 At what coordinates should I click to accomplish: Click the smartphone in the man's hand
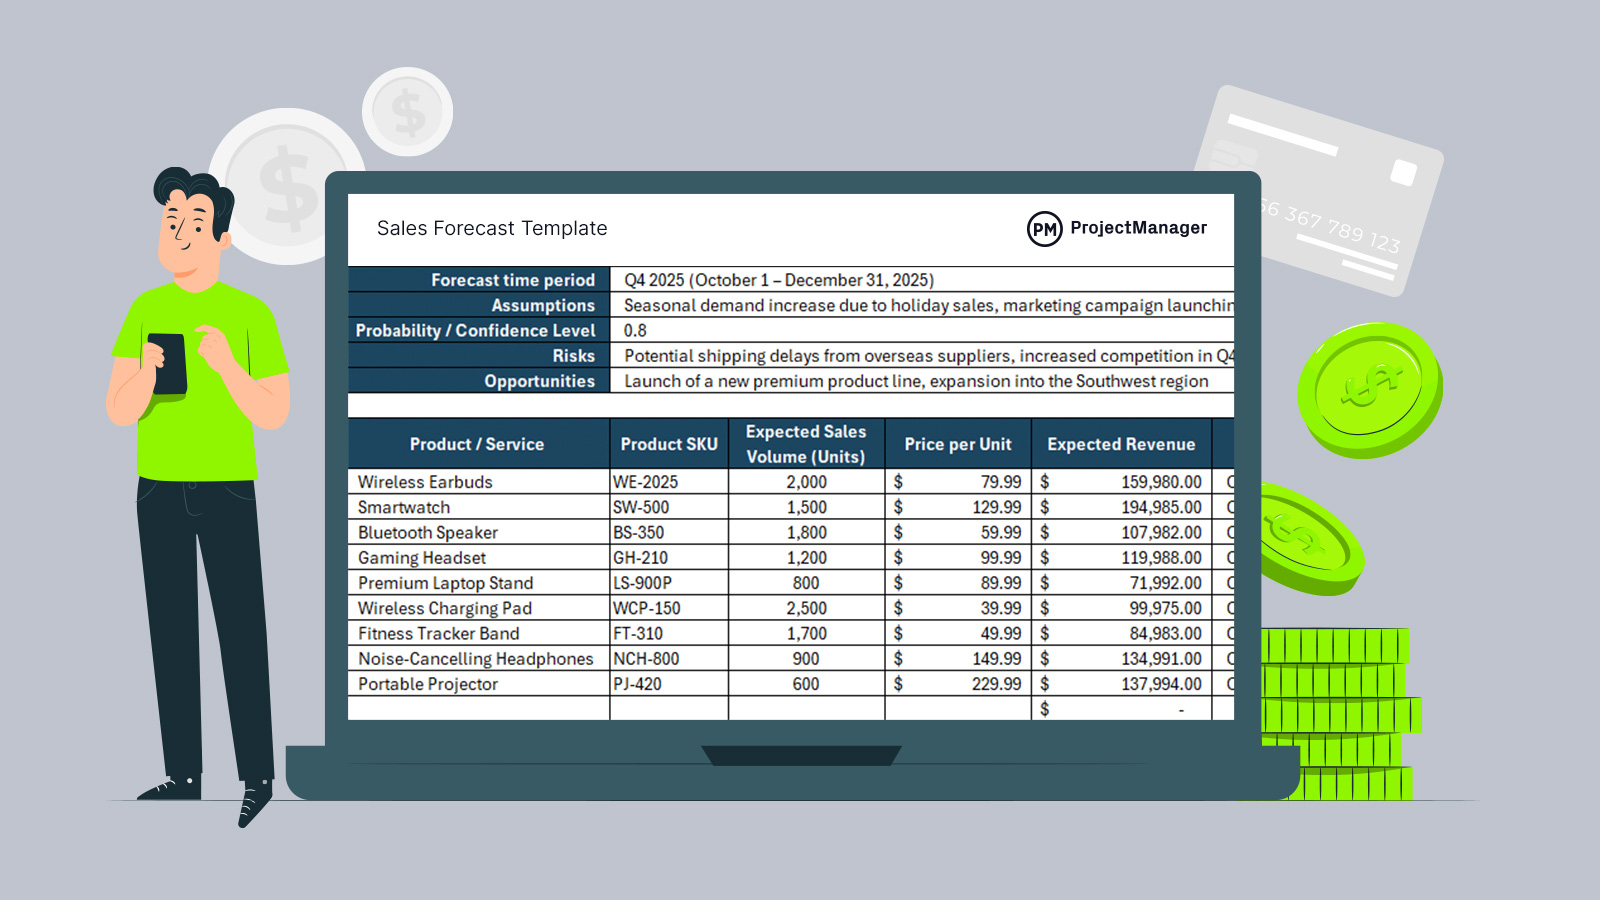(168, 362)
